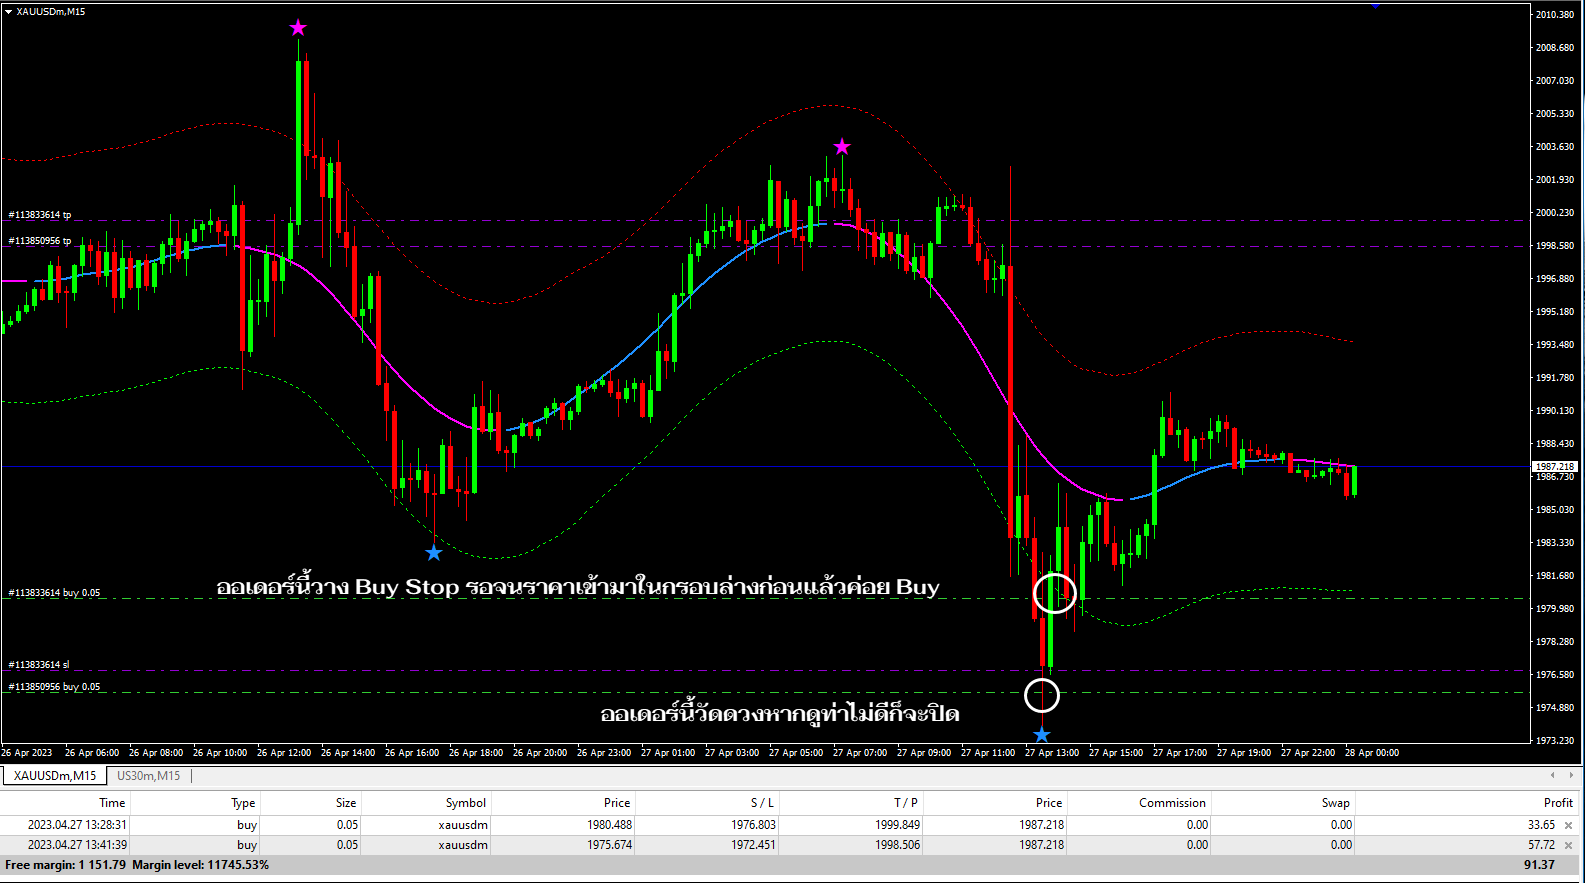Sort trades by the Profit column header
Screen dimensions: 1585x883
[x=1557, y=803]
